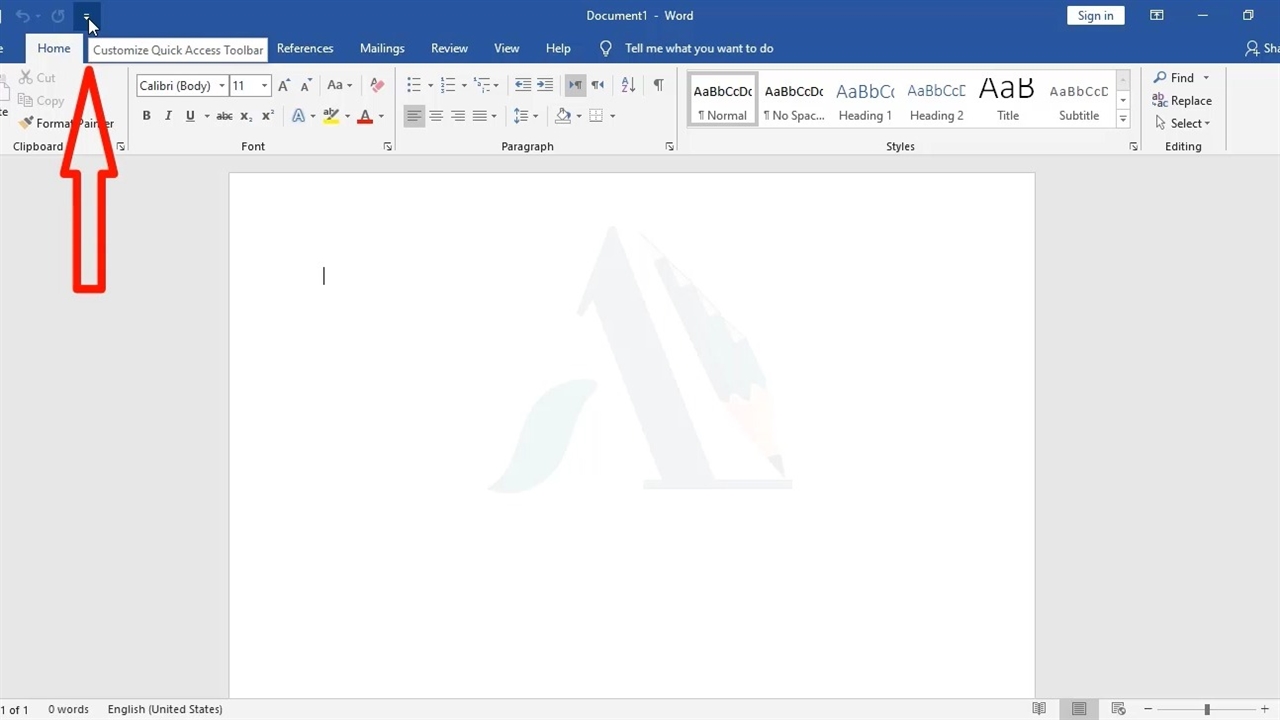The image size is (1280, 720).
Task: Click the Increase Indent icon
Action: click(x=544, y=86)
